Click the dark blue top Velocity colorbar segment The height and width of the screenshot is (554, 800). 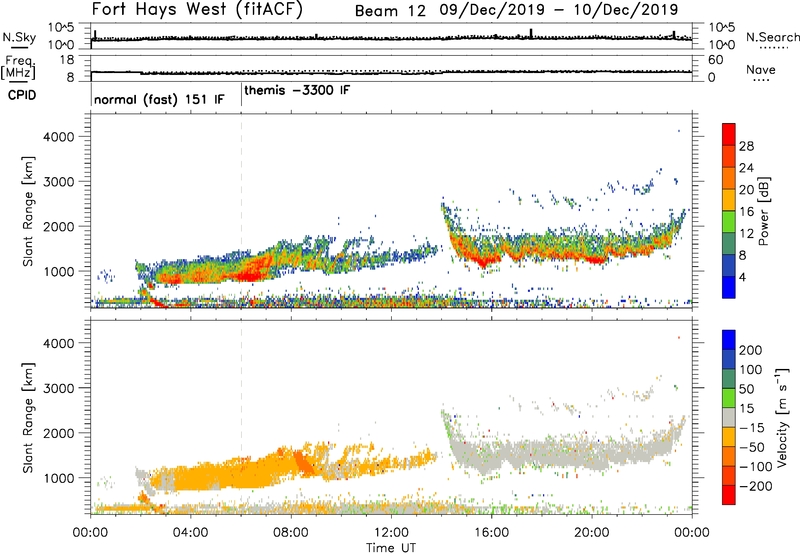pyautogui.click(x=729, y=340)
